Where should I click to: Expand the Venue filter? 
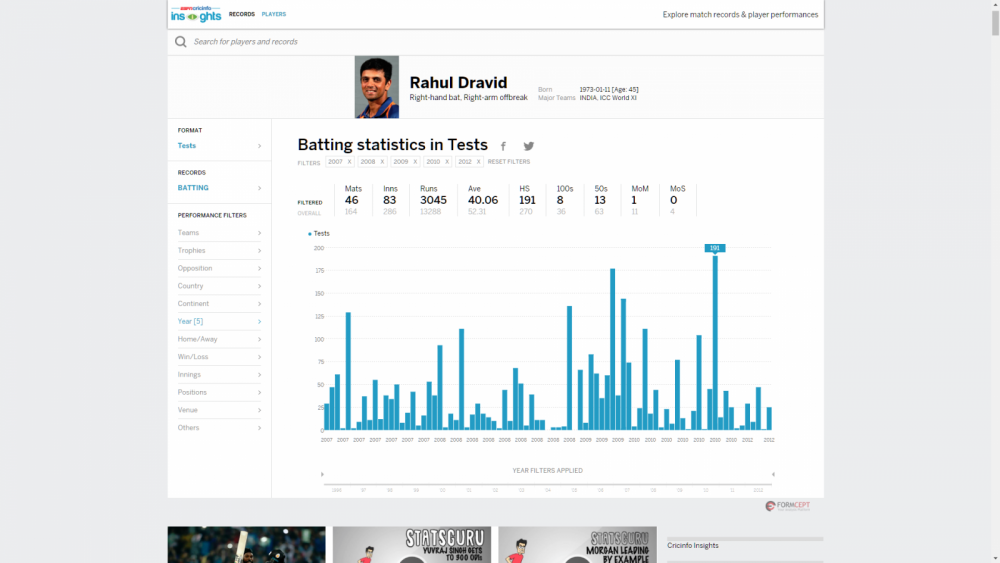click(219, 410)
